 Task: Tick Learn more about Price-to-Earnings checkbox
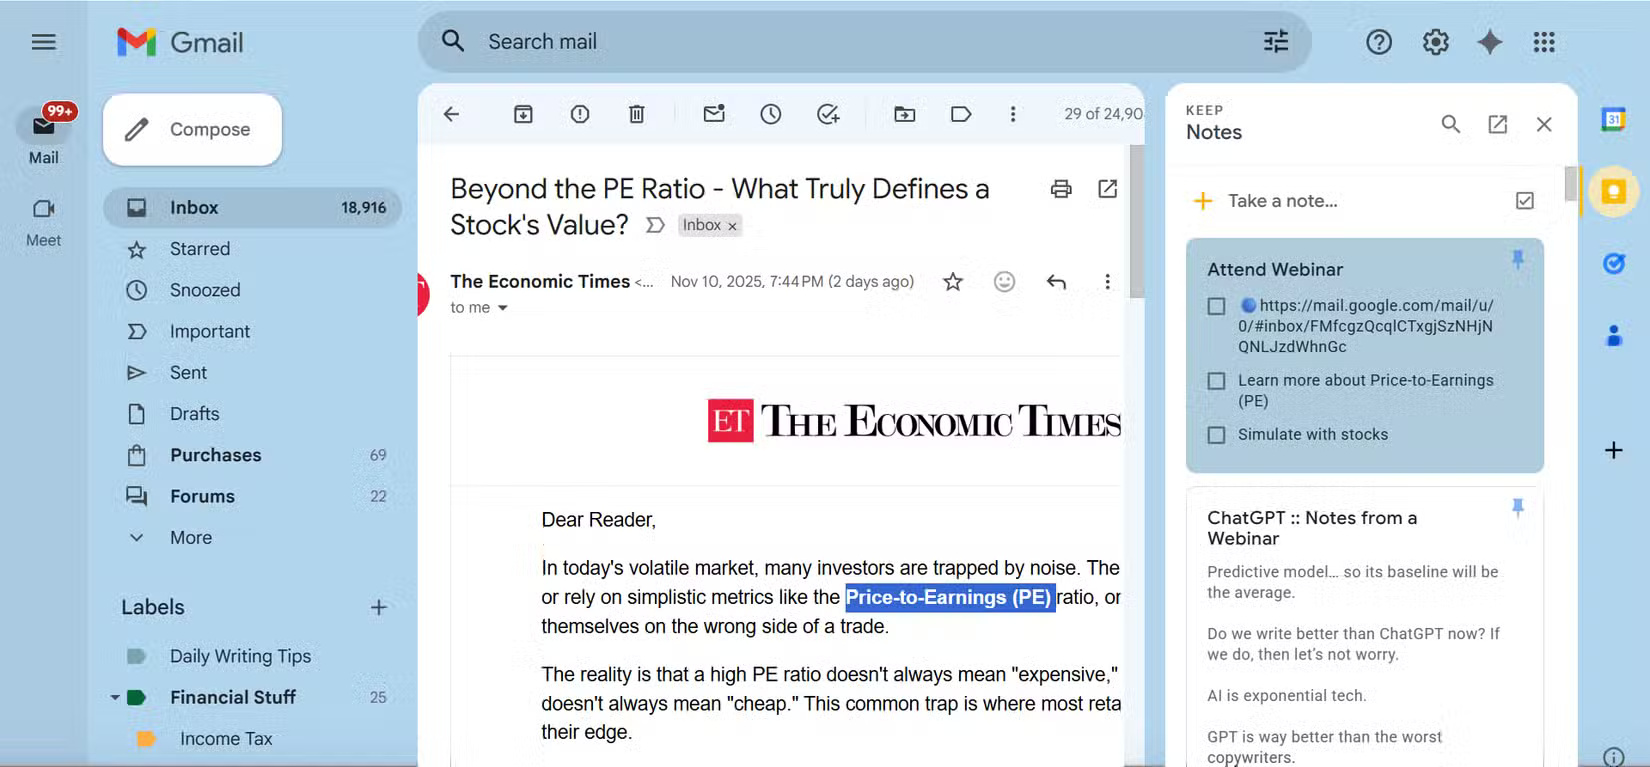tap(1216, 381)
